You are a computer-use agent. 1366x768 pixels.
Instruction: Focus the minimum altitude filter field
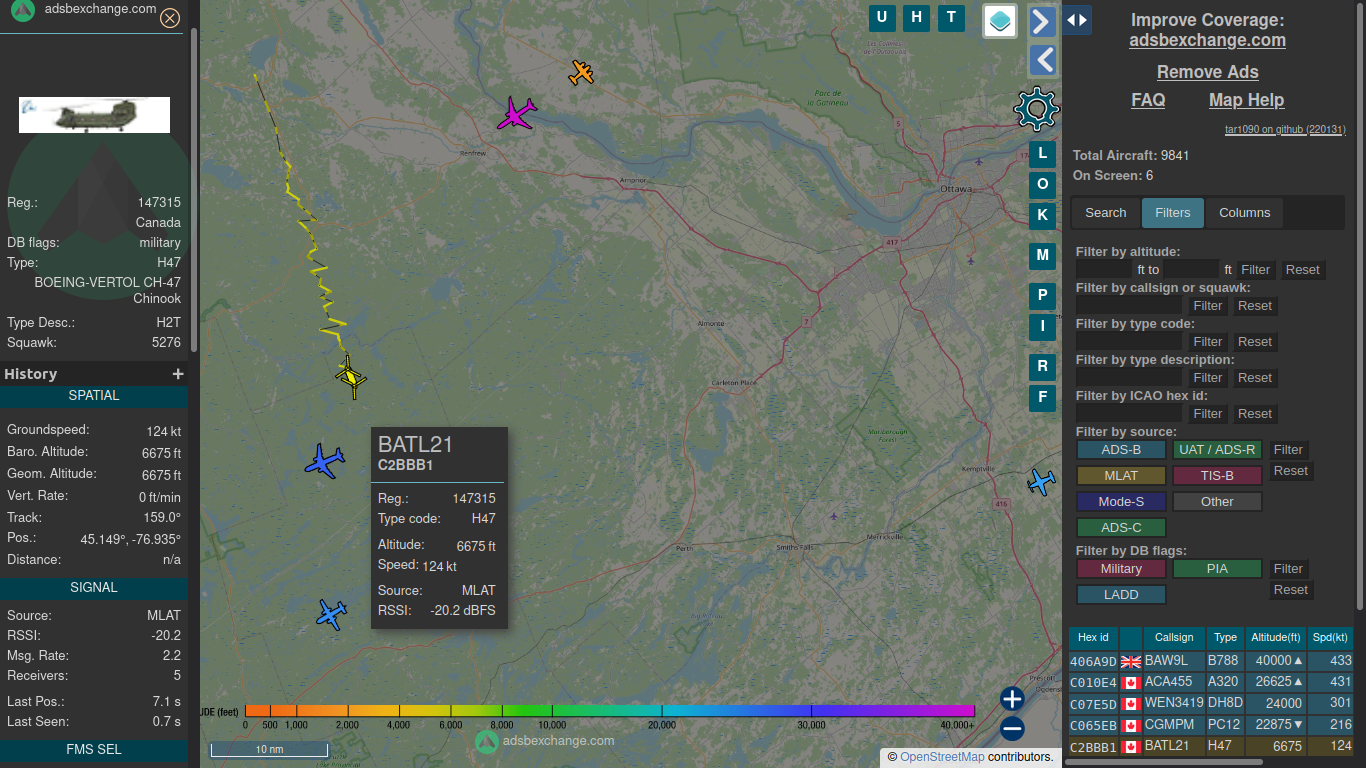(1105, 270)
